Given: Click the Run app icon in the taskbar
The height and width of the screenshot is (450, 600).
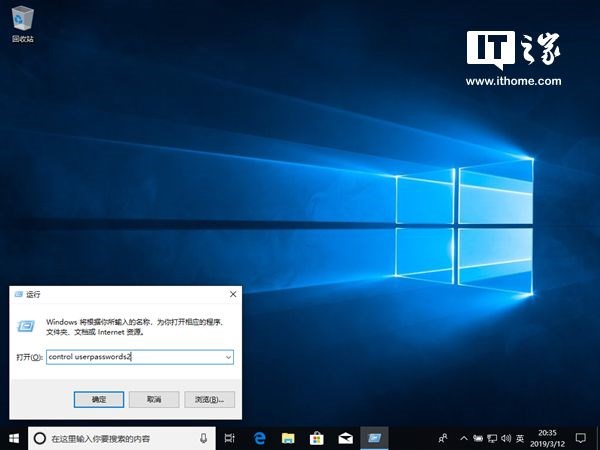Looking at the screenshot, I should [x=374, y=438].
